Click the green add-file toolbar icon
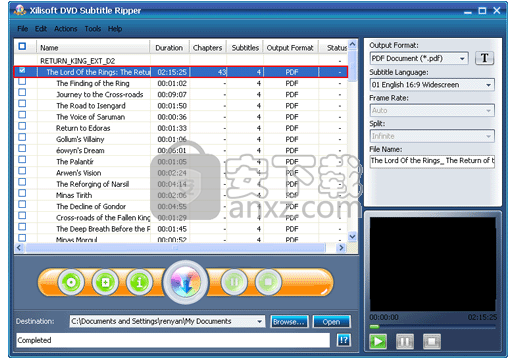The width and height of the screenshot is (517, 364). coord(105,282)
